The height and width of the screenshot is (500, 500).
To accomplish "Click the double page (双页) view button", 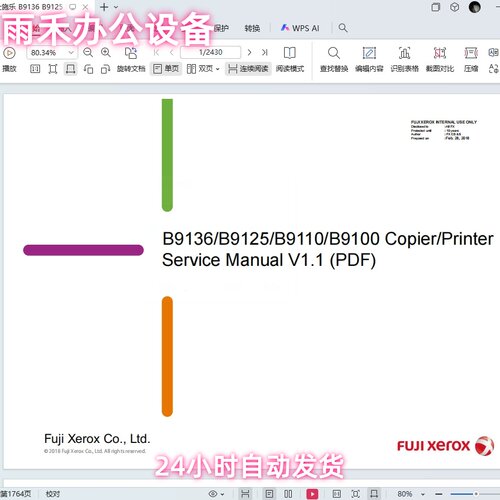I will point(200,69).
